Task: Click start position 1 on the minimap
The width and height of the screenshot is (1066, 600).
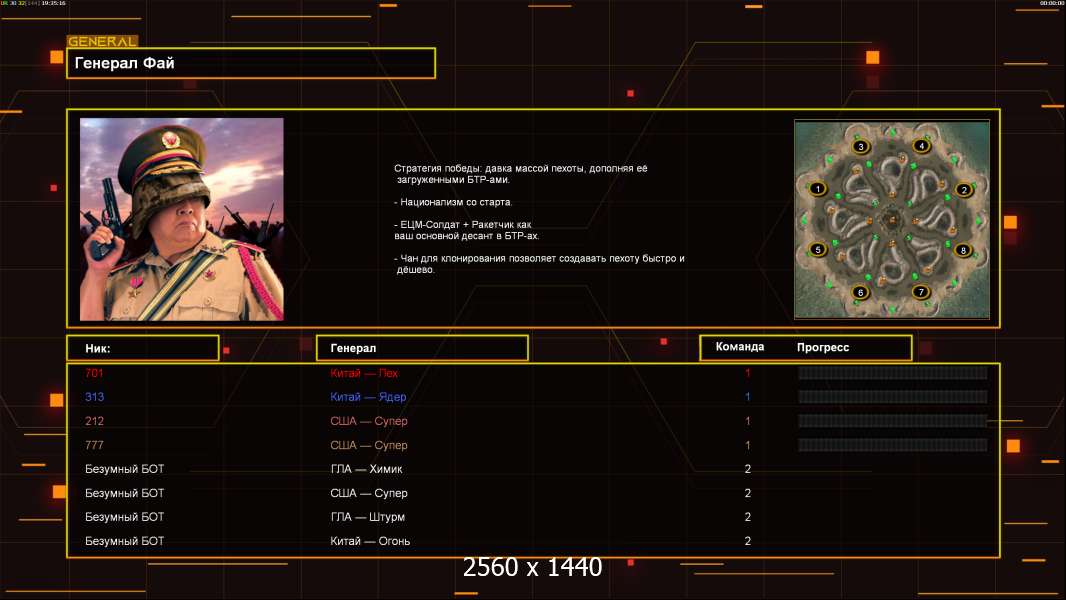Action: (818, 188)
